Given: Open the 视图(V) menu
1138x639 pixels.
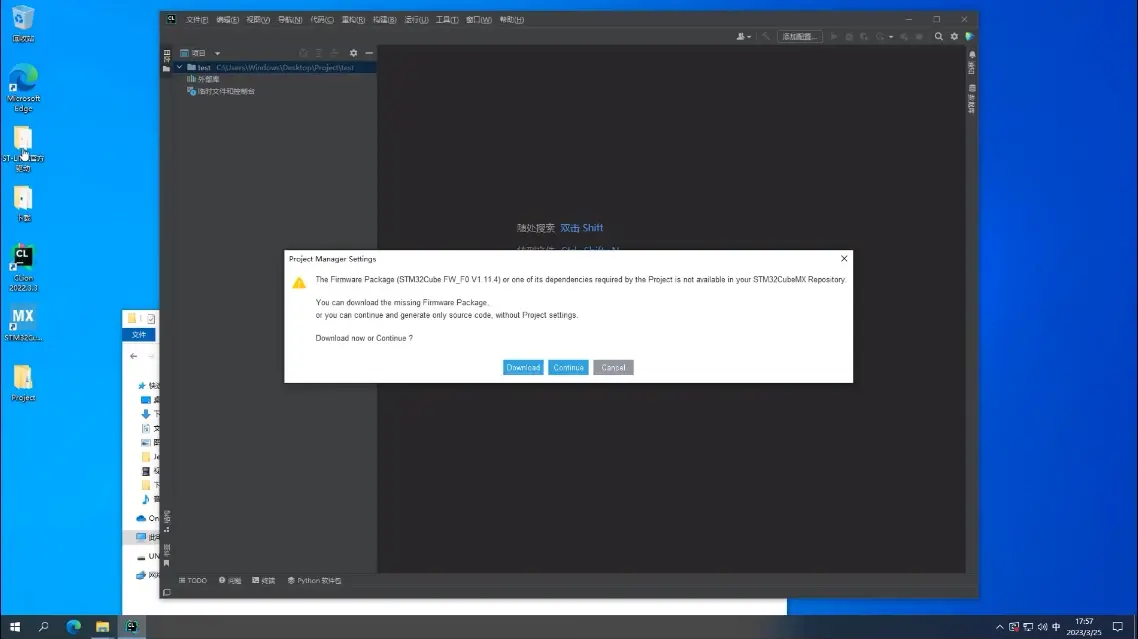Looking at the screenshot, I should point(258,20).
